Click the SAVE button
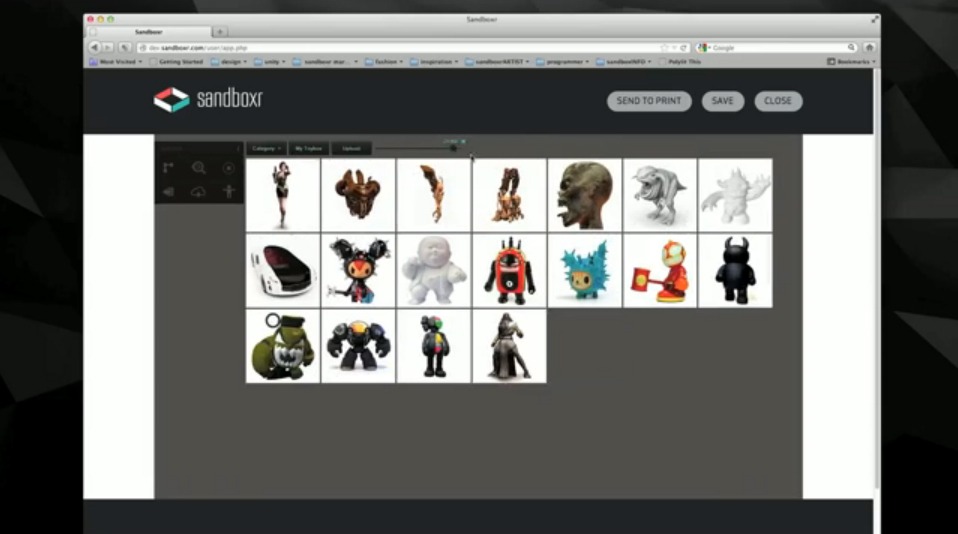The width and height of the screenshot is (958, 534). coord(723,101)
